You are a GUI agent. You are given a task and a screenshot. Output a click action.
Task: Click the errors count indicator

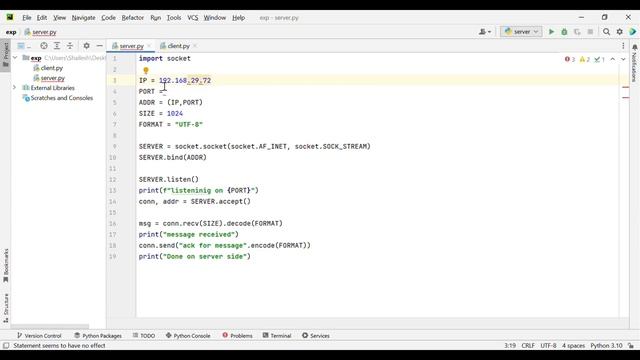coord(570,60)
